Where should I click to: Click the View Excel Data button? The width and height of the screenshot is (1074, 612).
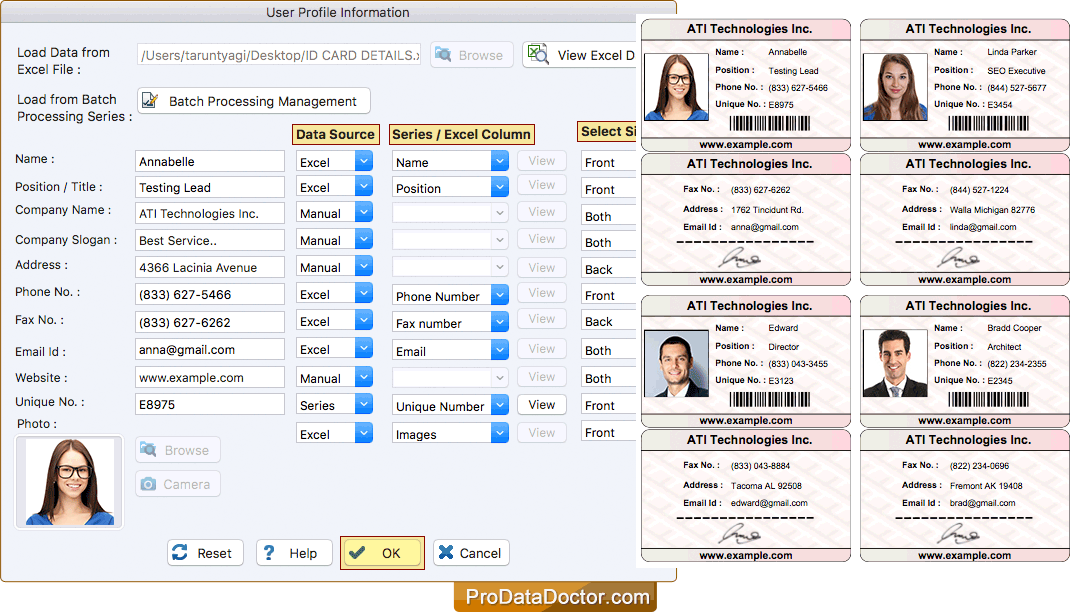pos(579,55)
